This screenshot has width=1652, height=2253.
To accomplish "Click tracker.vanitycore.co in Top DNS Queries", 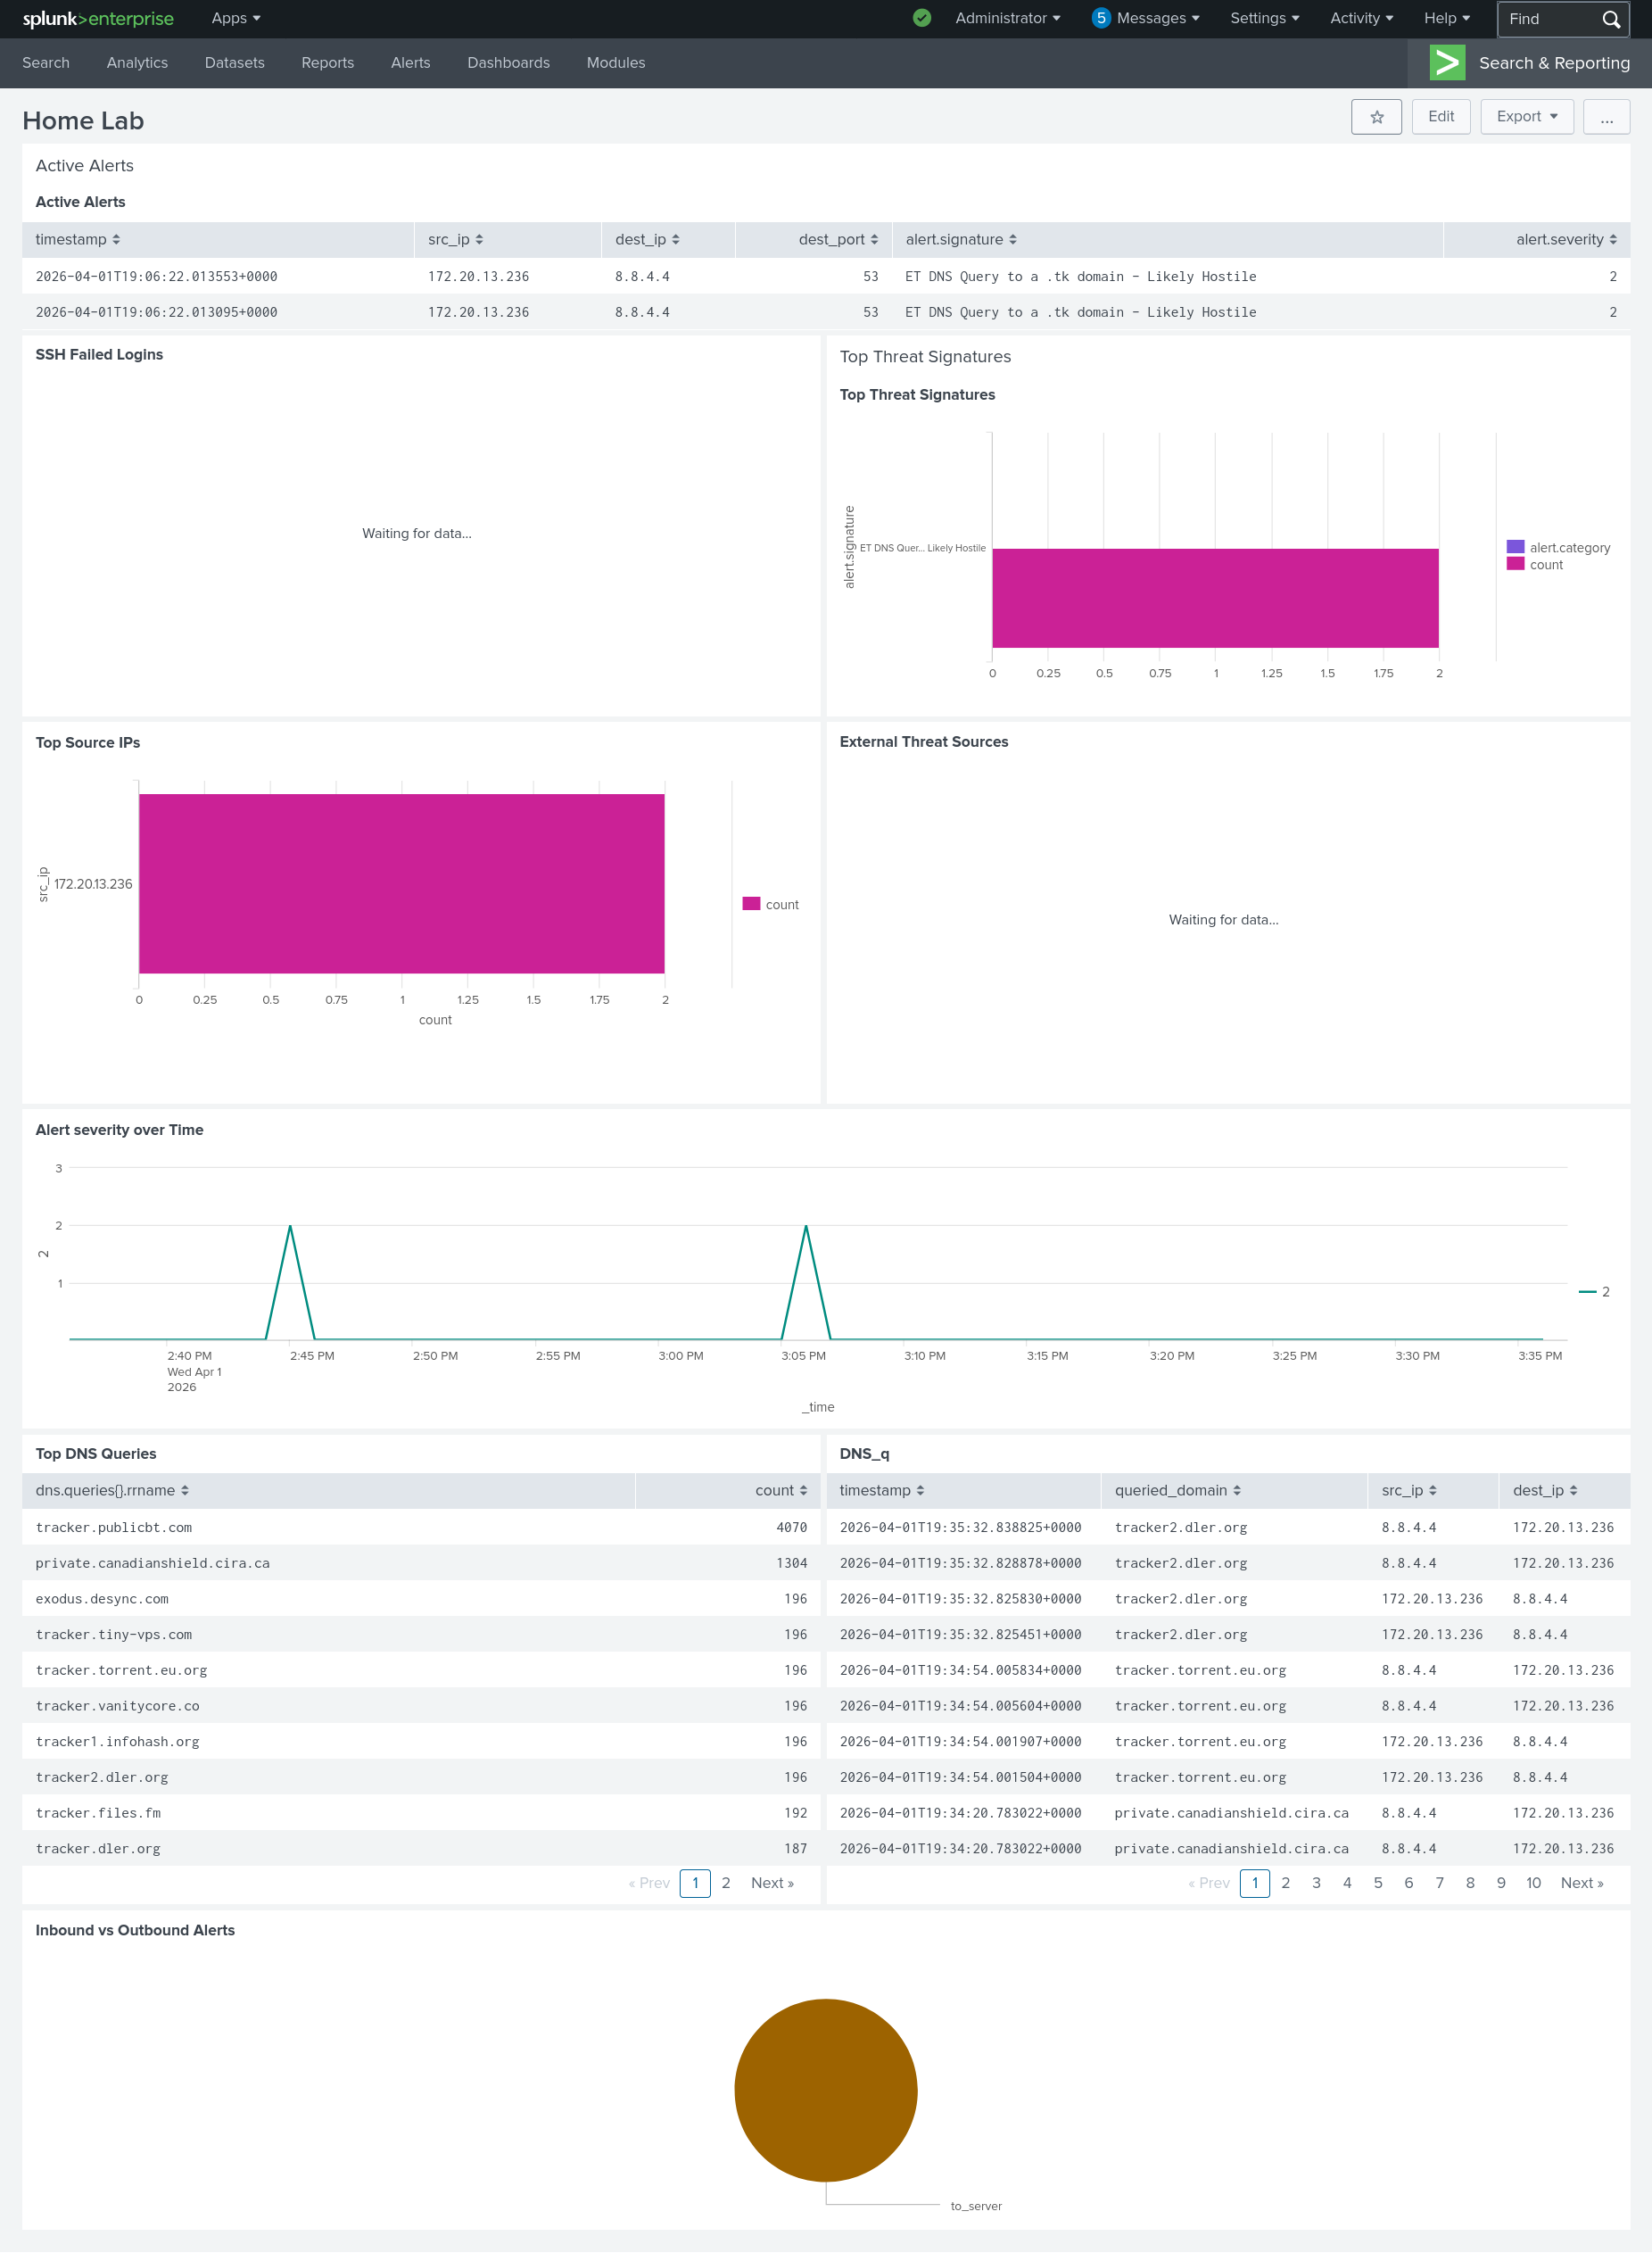I will [117, 1706].
